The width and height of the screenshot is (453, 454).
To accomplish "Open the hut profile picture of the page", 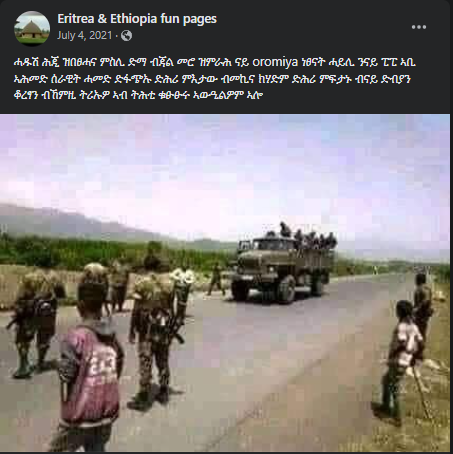I will click(x=32, y=28).
